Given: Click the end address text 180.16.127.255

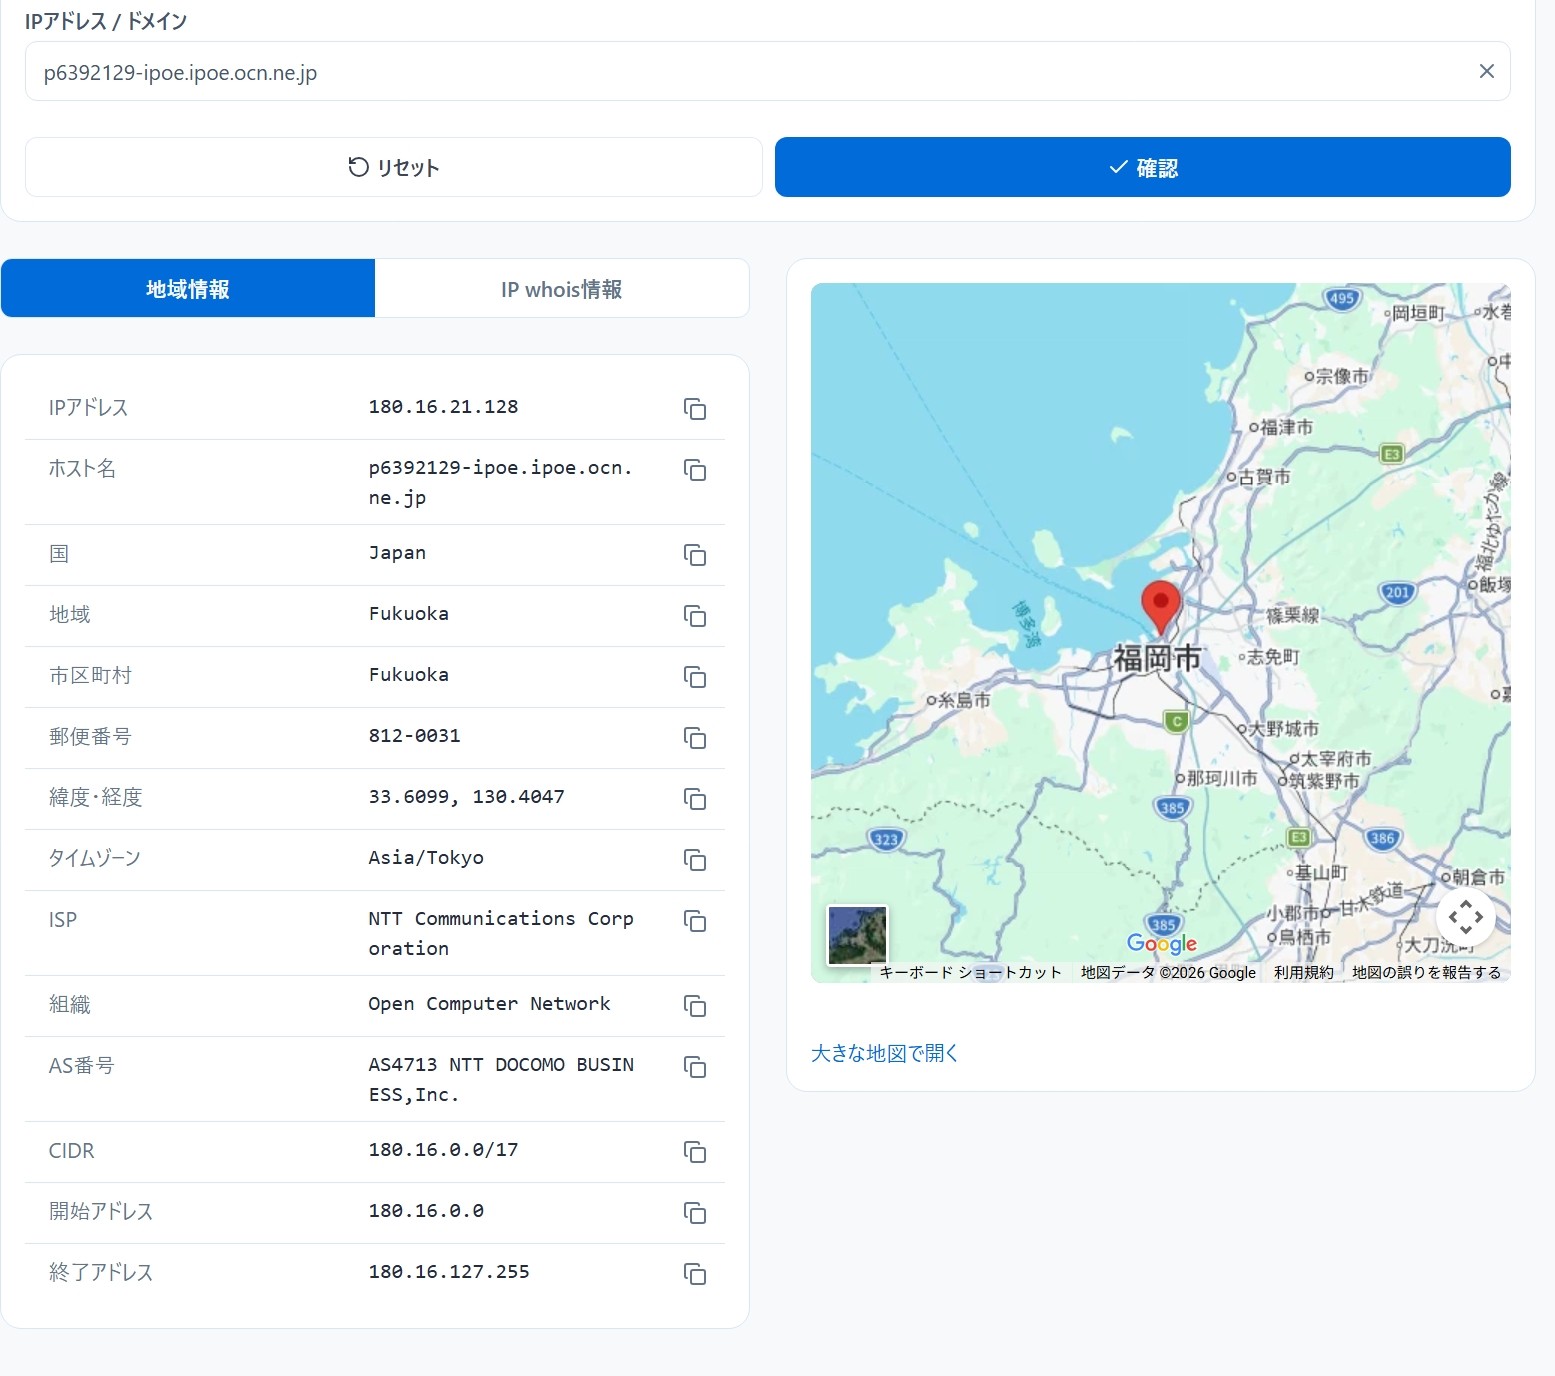Looking at the screenshot, I should [x=449, y=1272].
